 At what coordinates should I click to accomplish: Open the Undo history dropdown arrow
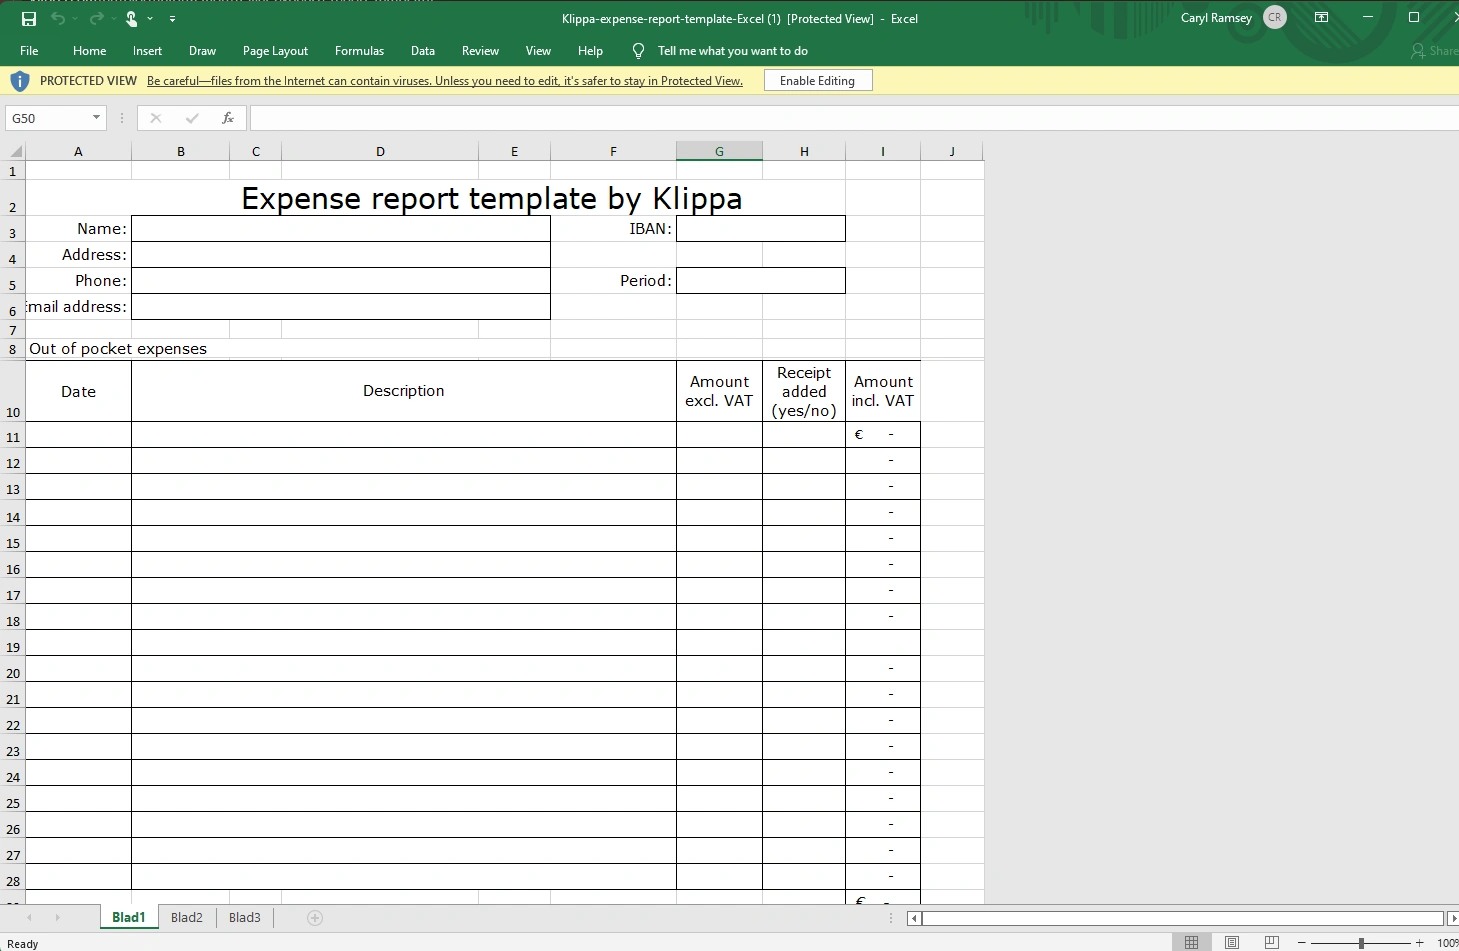tap(76, 19)
